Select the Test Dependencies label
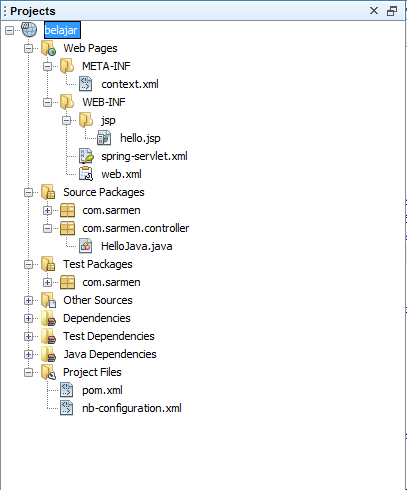Screen dimensions: 407x490 coord(109,336)
